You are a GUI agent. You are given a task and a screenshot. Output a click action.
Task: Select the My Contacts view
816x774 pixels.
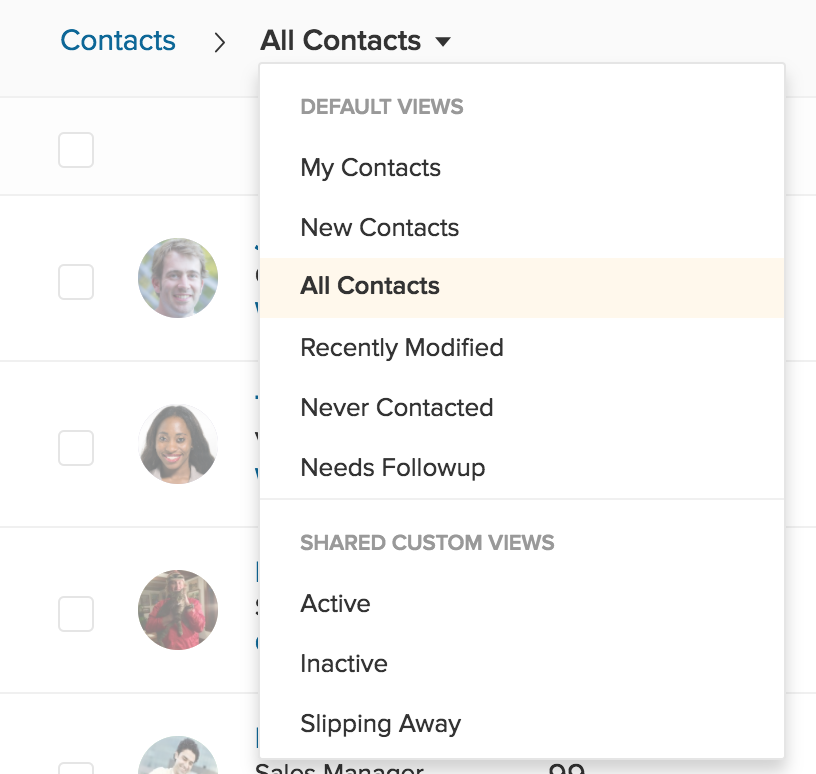coord(370,168)
